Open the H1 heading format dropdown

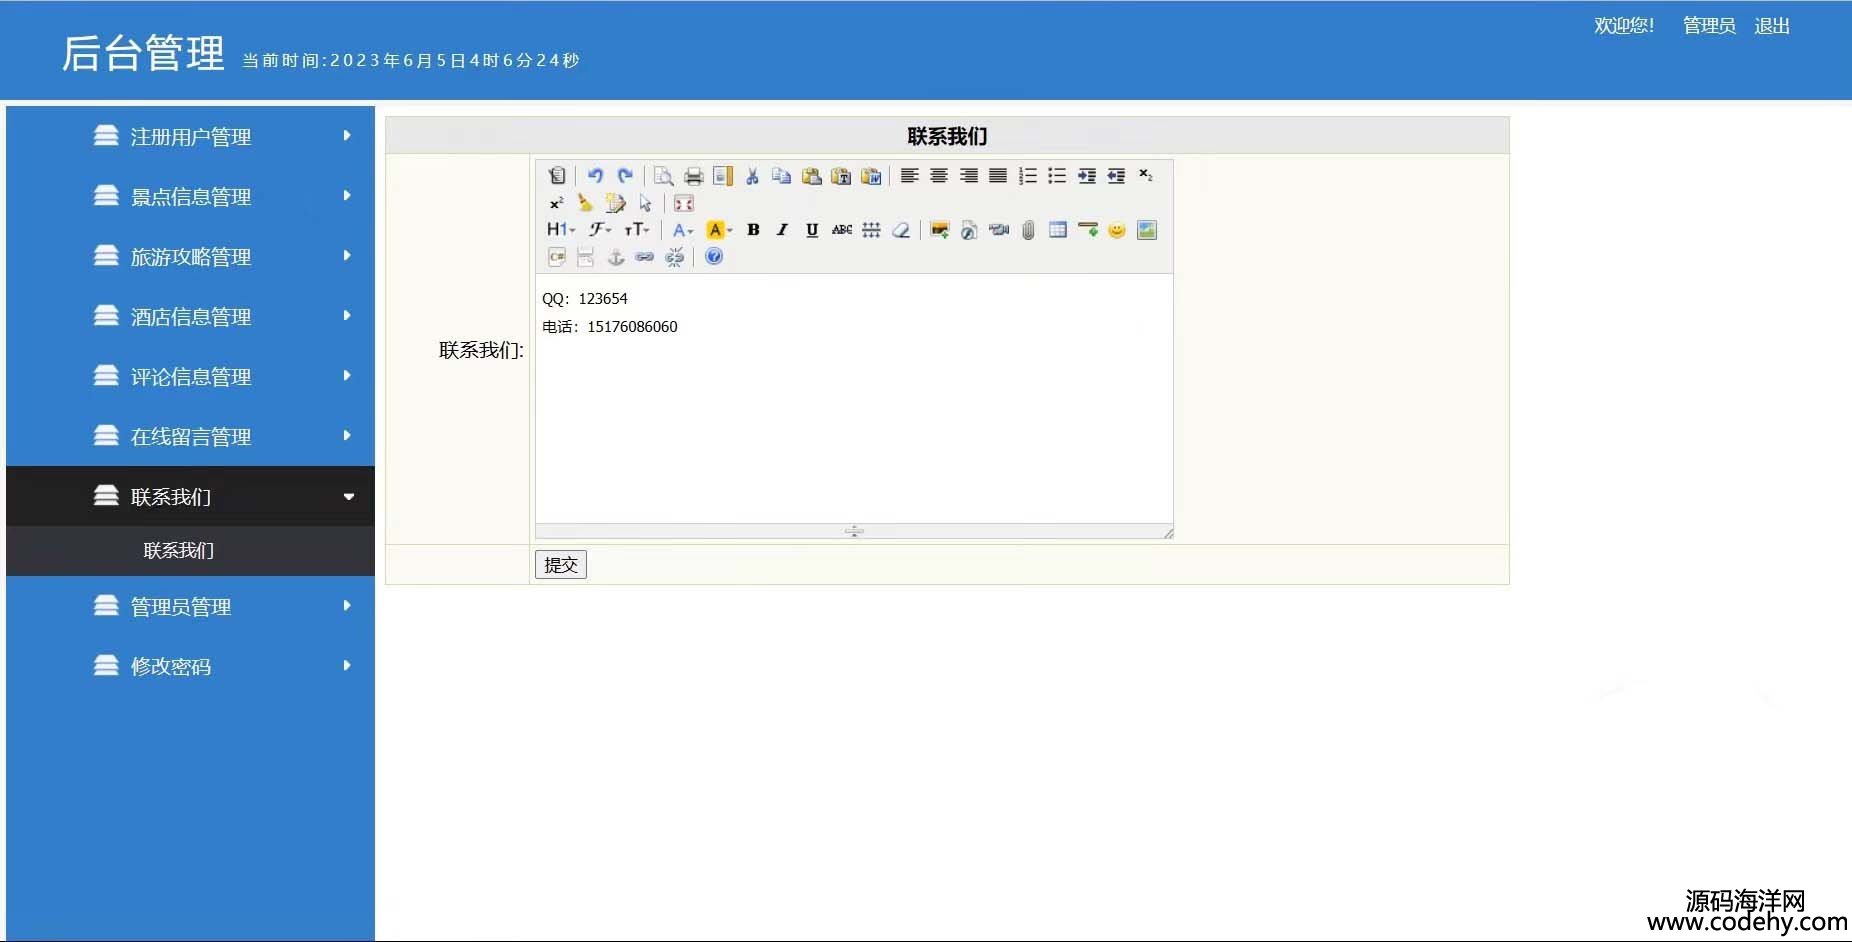click(x=561, y=230)
